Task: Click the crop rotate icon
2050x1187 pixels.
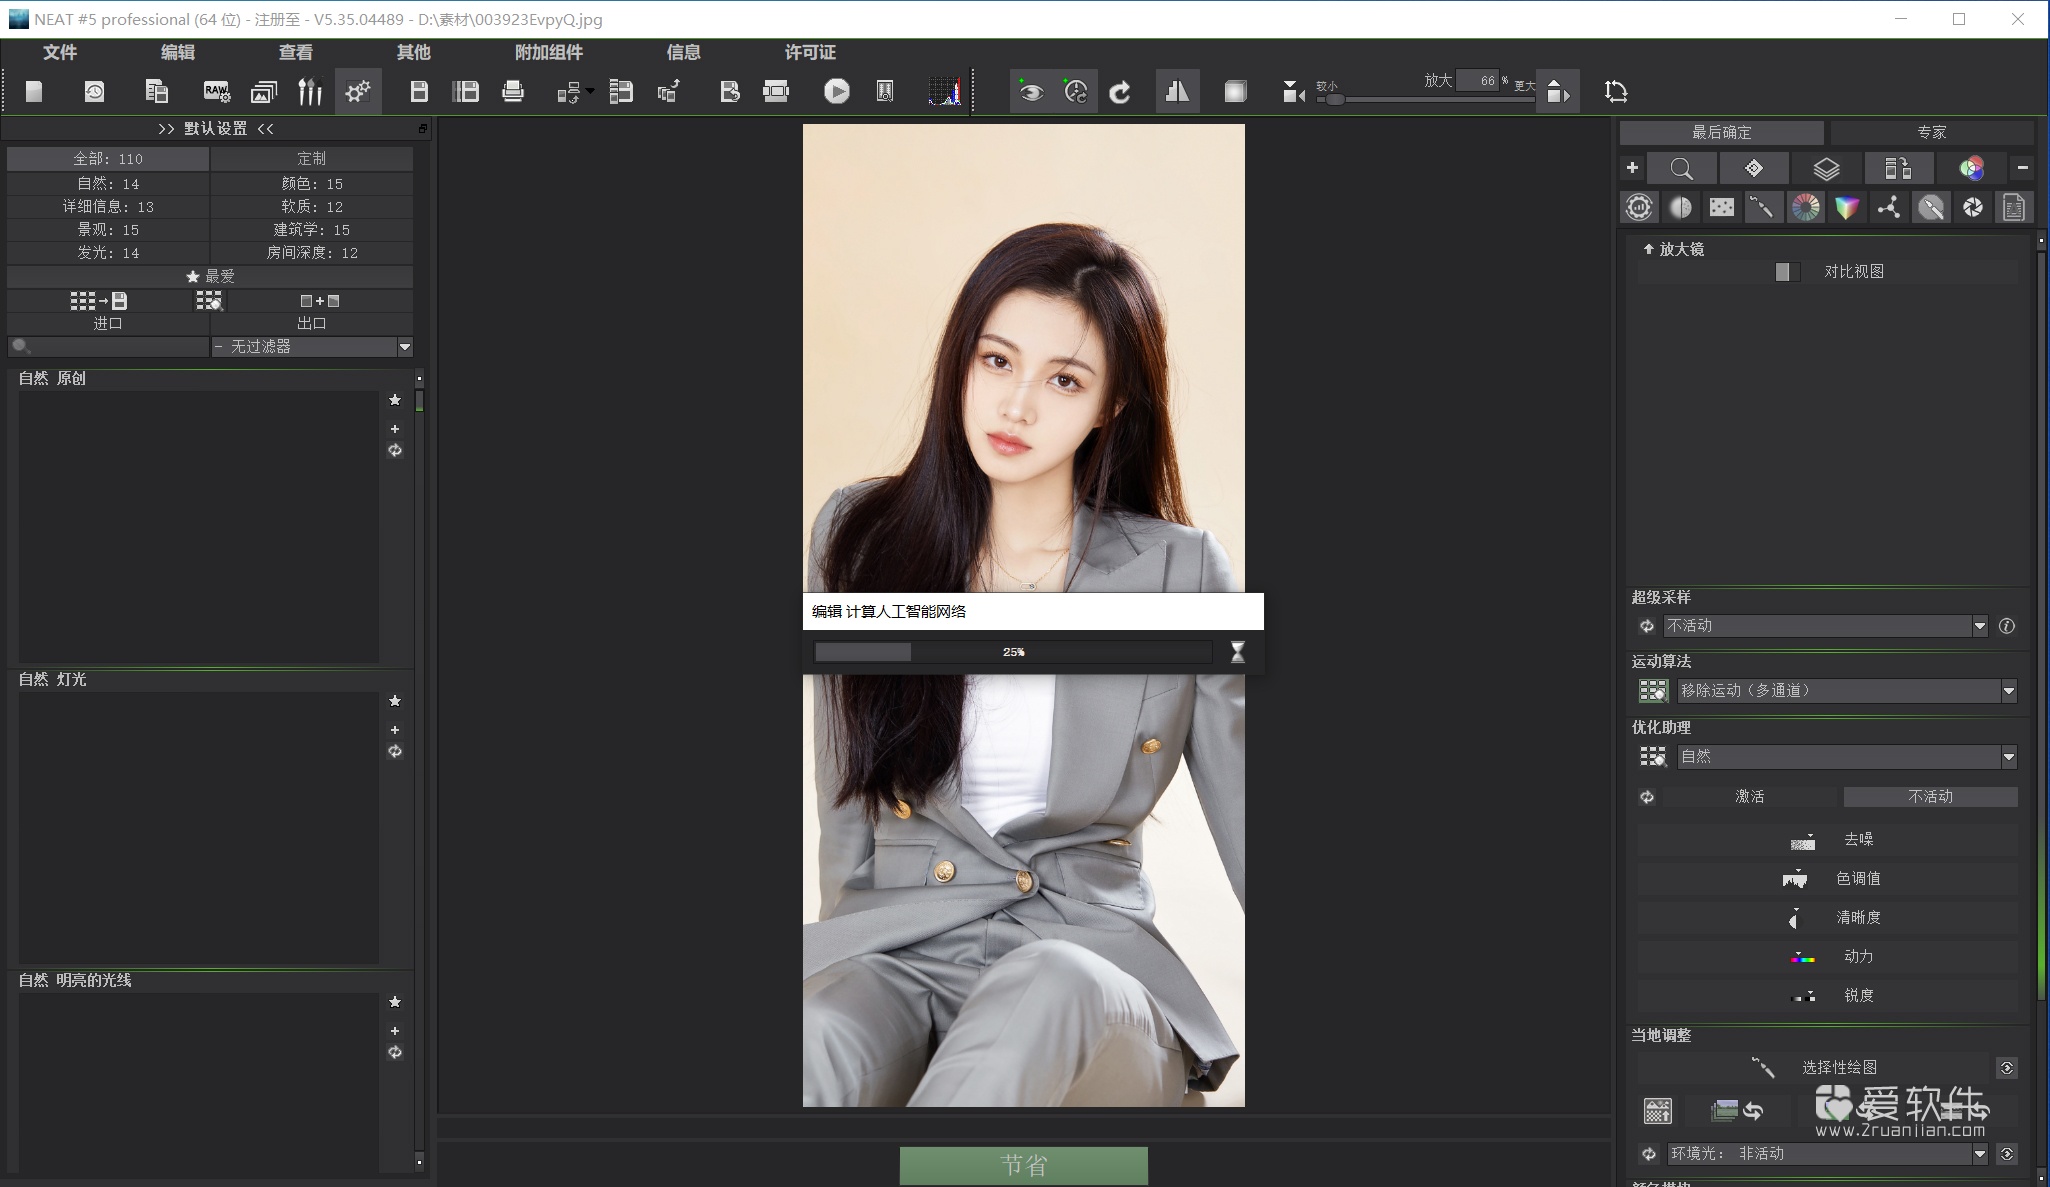Action: [1616, 92]
